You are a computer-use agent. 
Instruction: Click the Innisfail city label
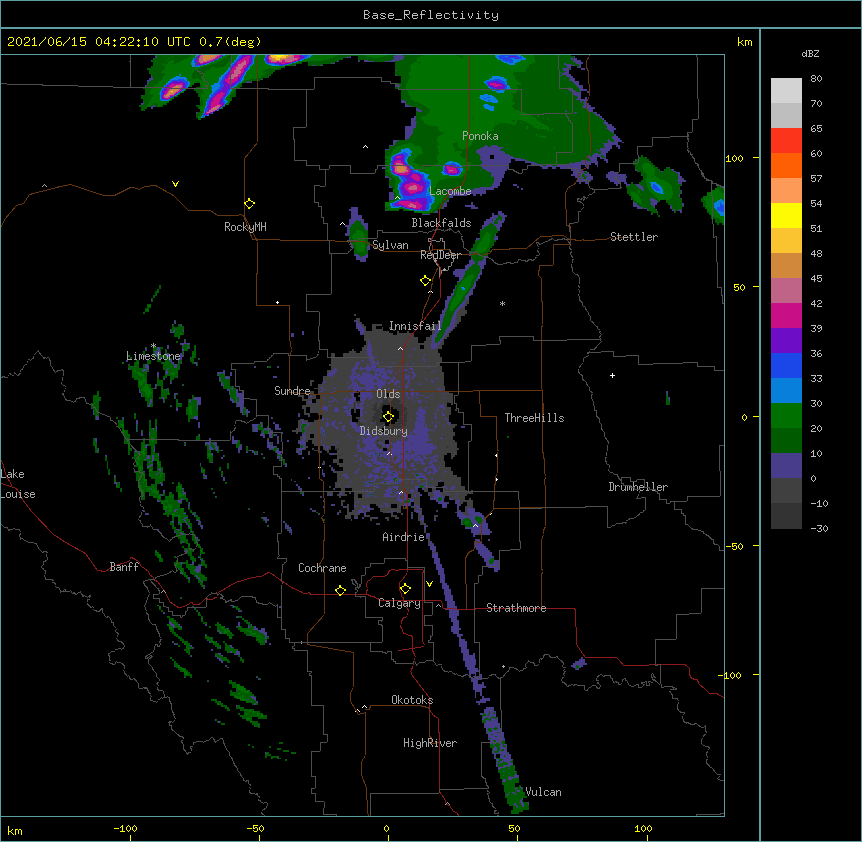click(x=415, y=326)
